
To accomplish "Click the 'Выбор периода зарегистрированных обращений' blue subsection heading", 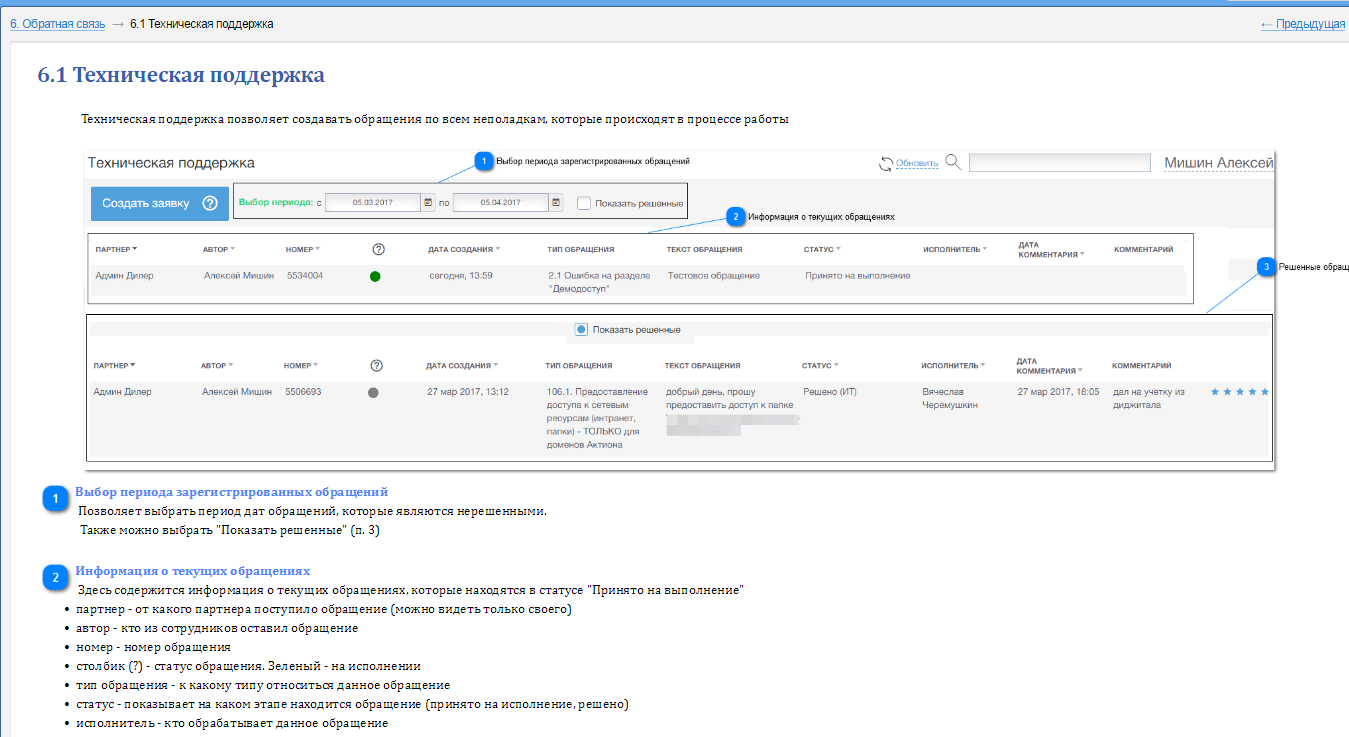I will tap(232, 492).
